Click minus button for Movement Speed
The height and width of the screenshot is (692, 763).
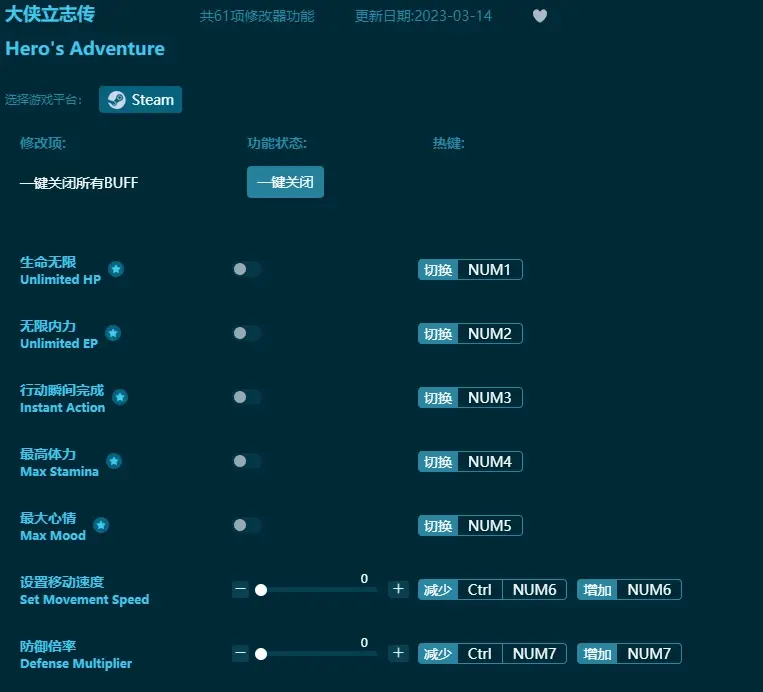click(x=240, y=589)
